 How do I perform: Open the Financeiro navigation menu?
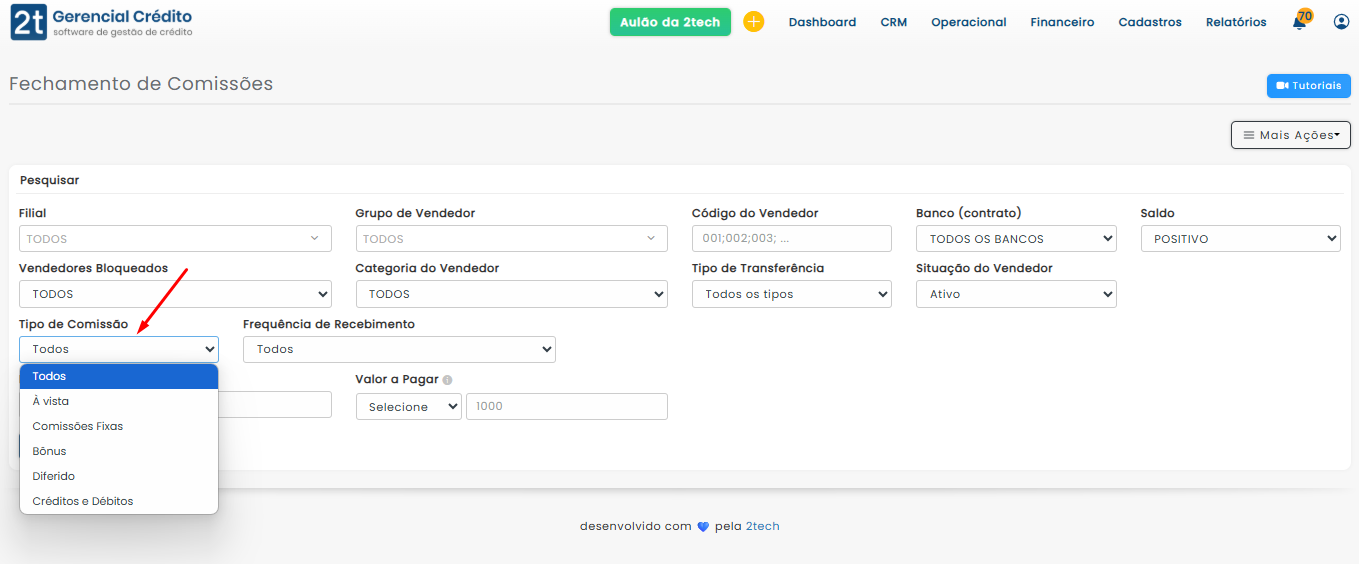(1062, 22)
